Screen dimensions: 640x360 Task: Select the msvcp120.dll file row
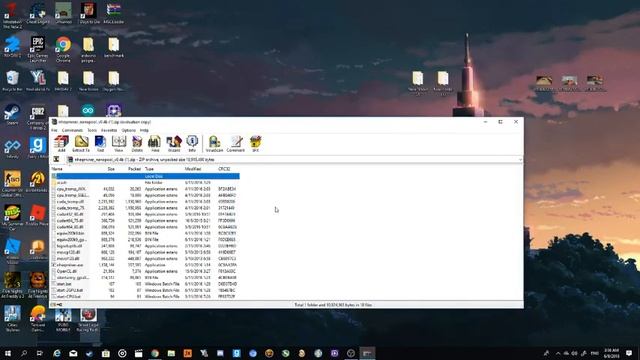pos(145,252)
